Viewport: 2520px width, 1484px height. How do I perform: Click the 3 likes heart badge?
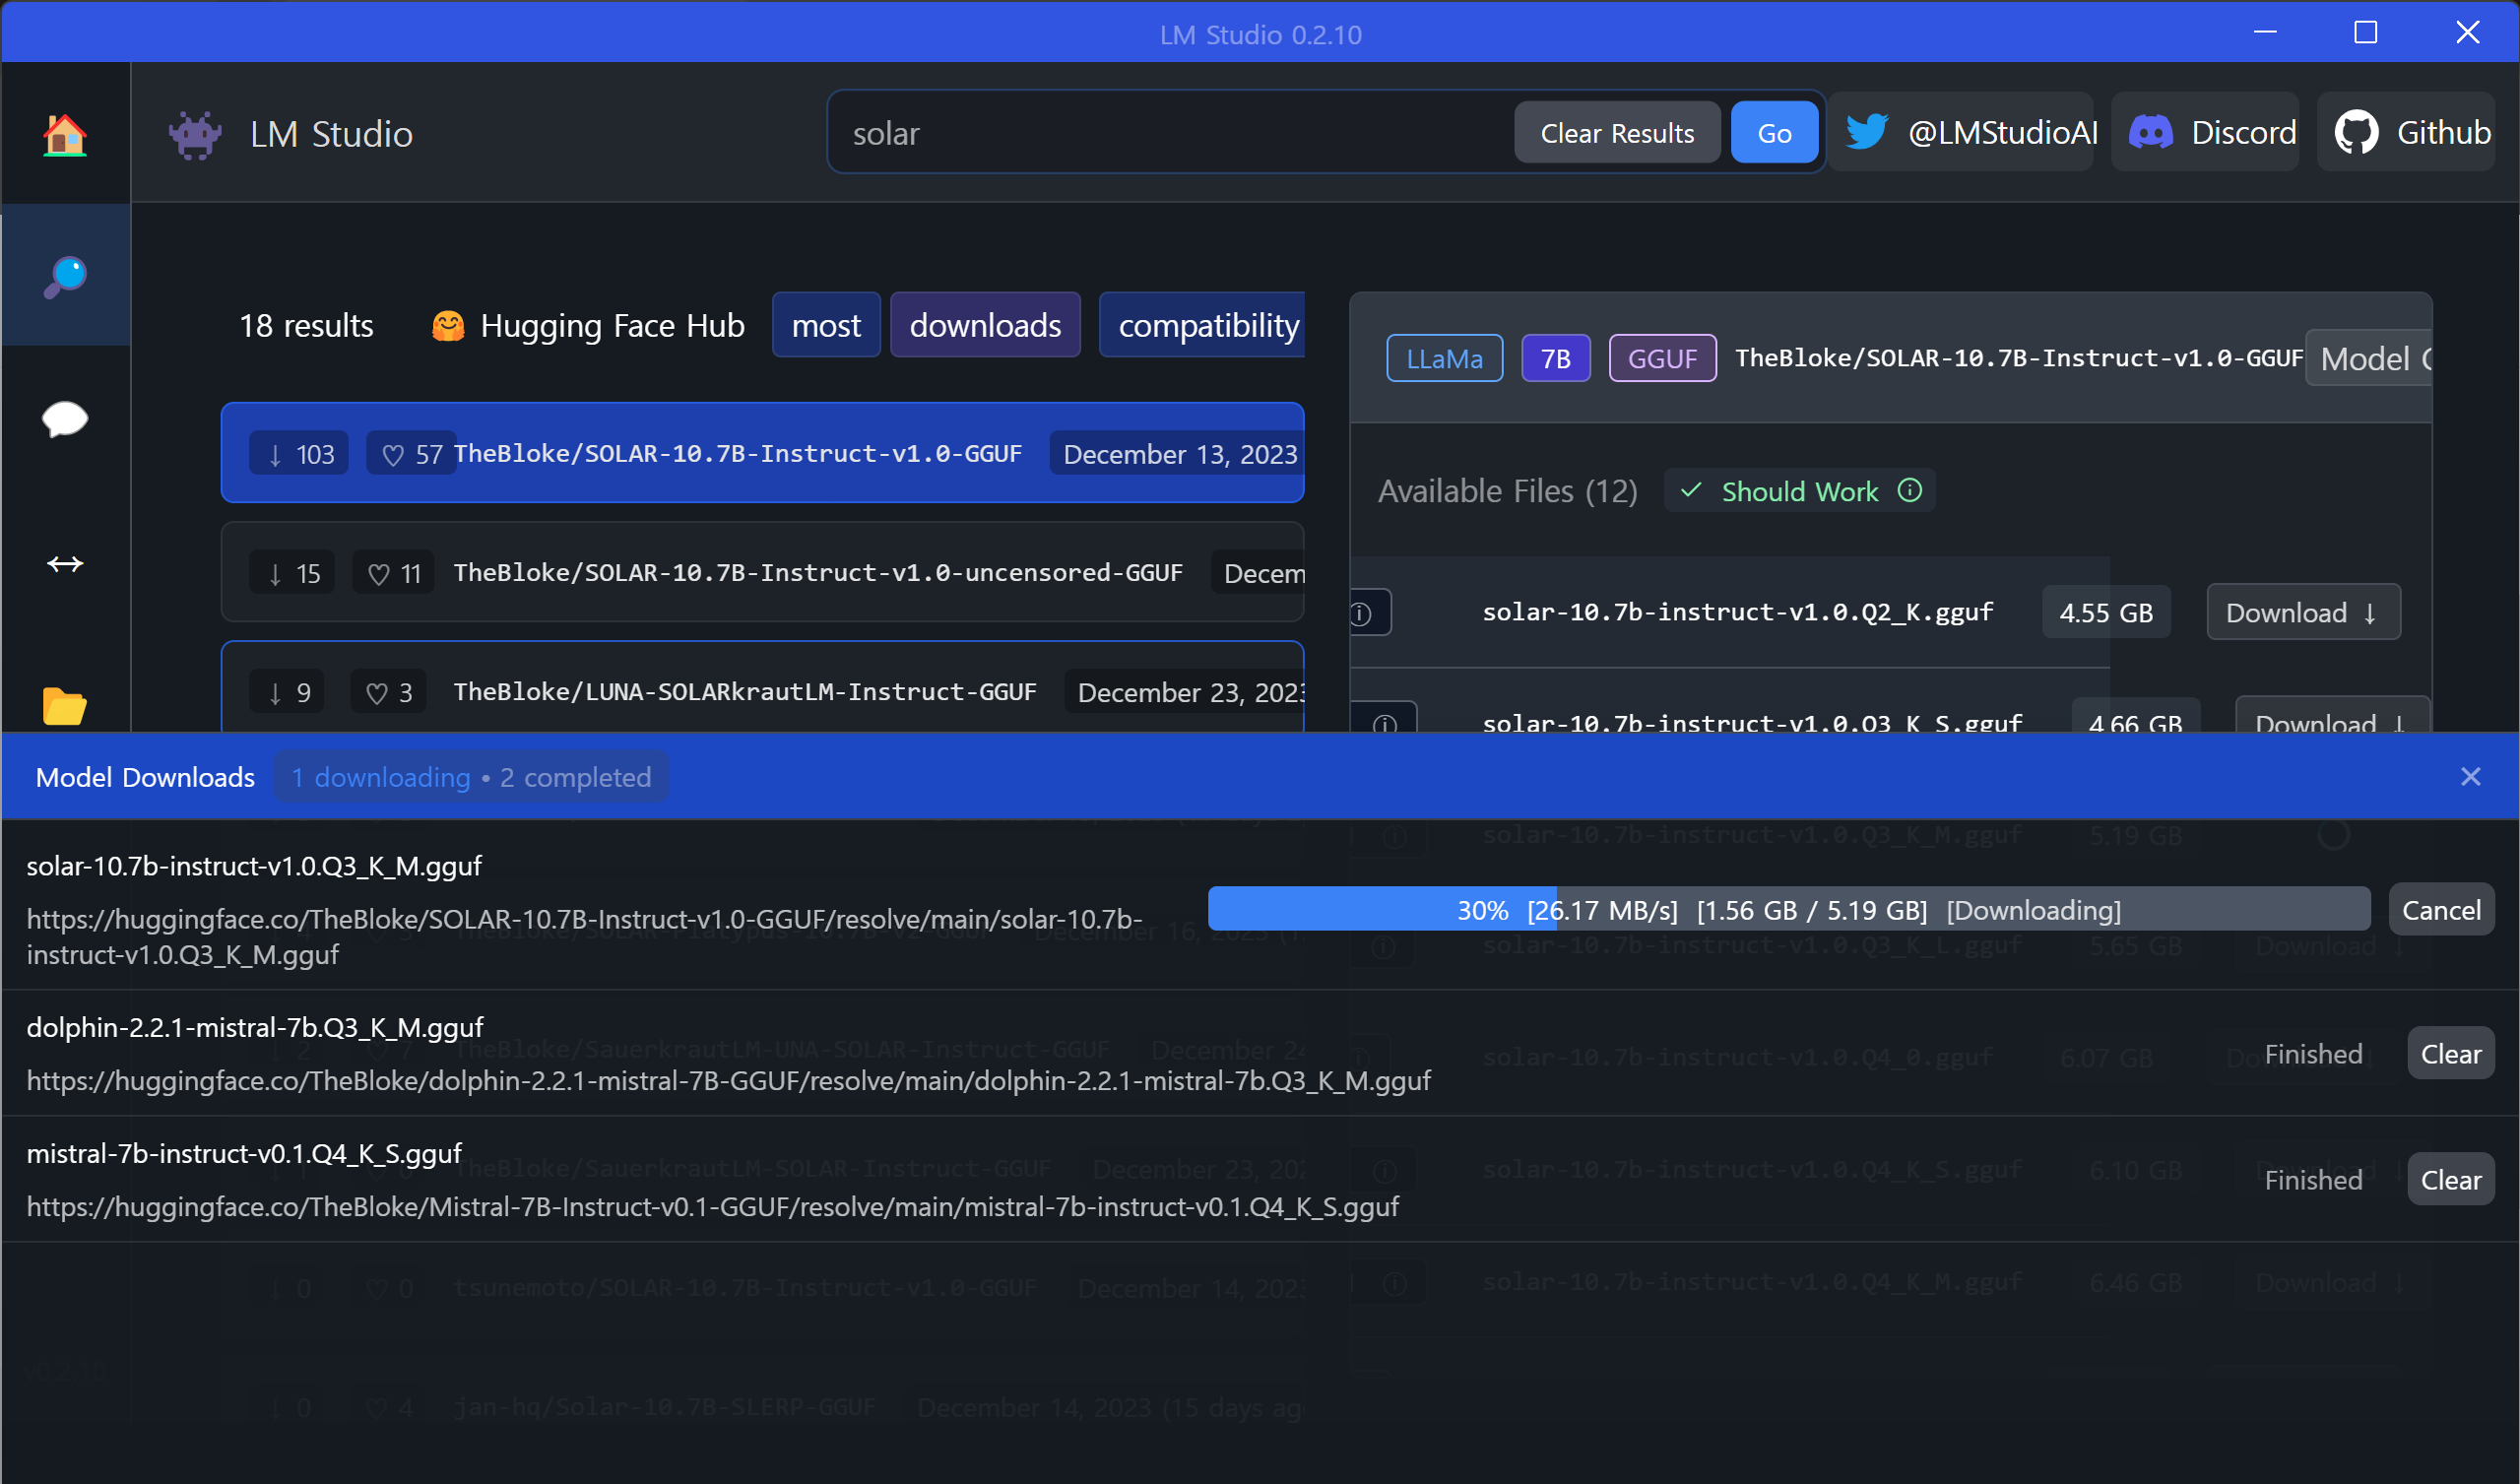coord(389,692)
